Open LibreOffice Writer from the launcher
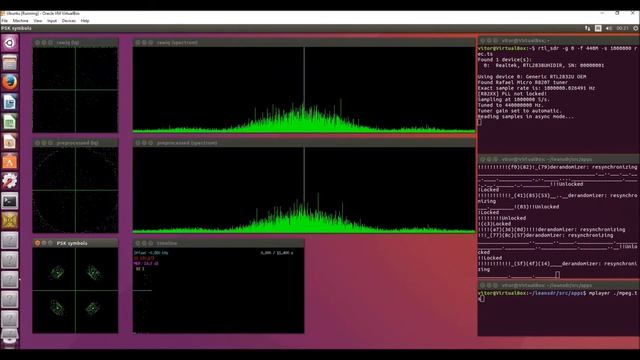 [x=9, y=102]
